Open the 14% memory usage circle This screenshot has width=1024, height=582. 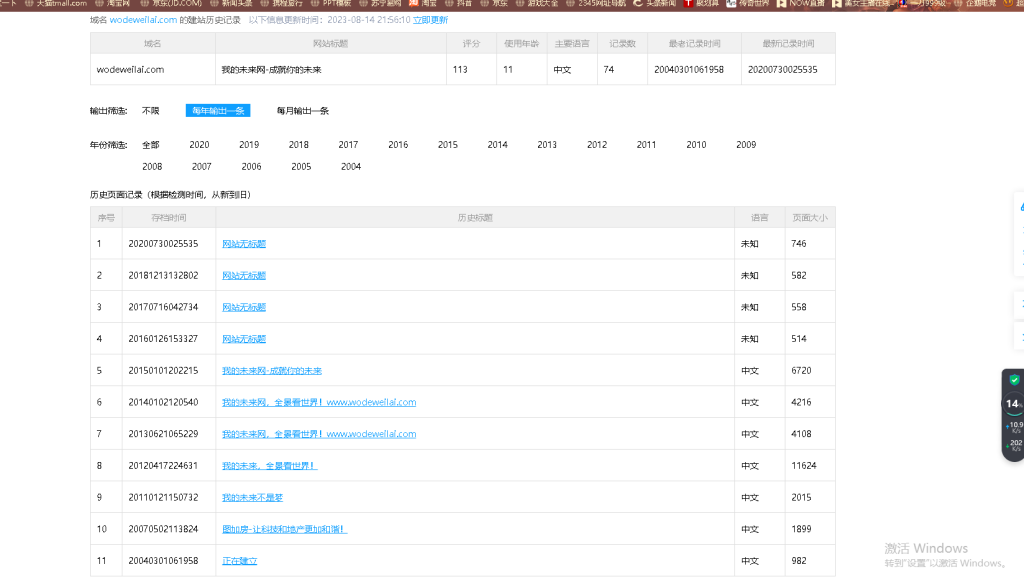tap(1013, 404)
